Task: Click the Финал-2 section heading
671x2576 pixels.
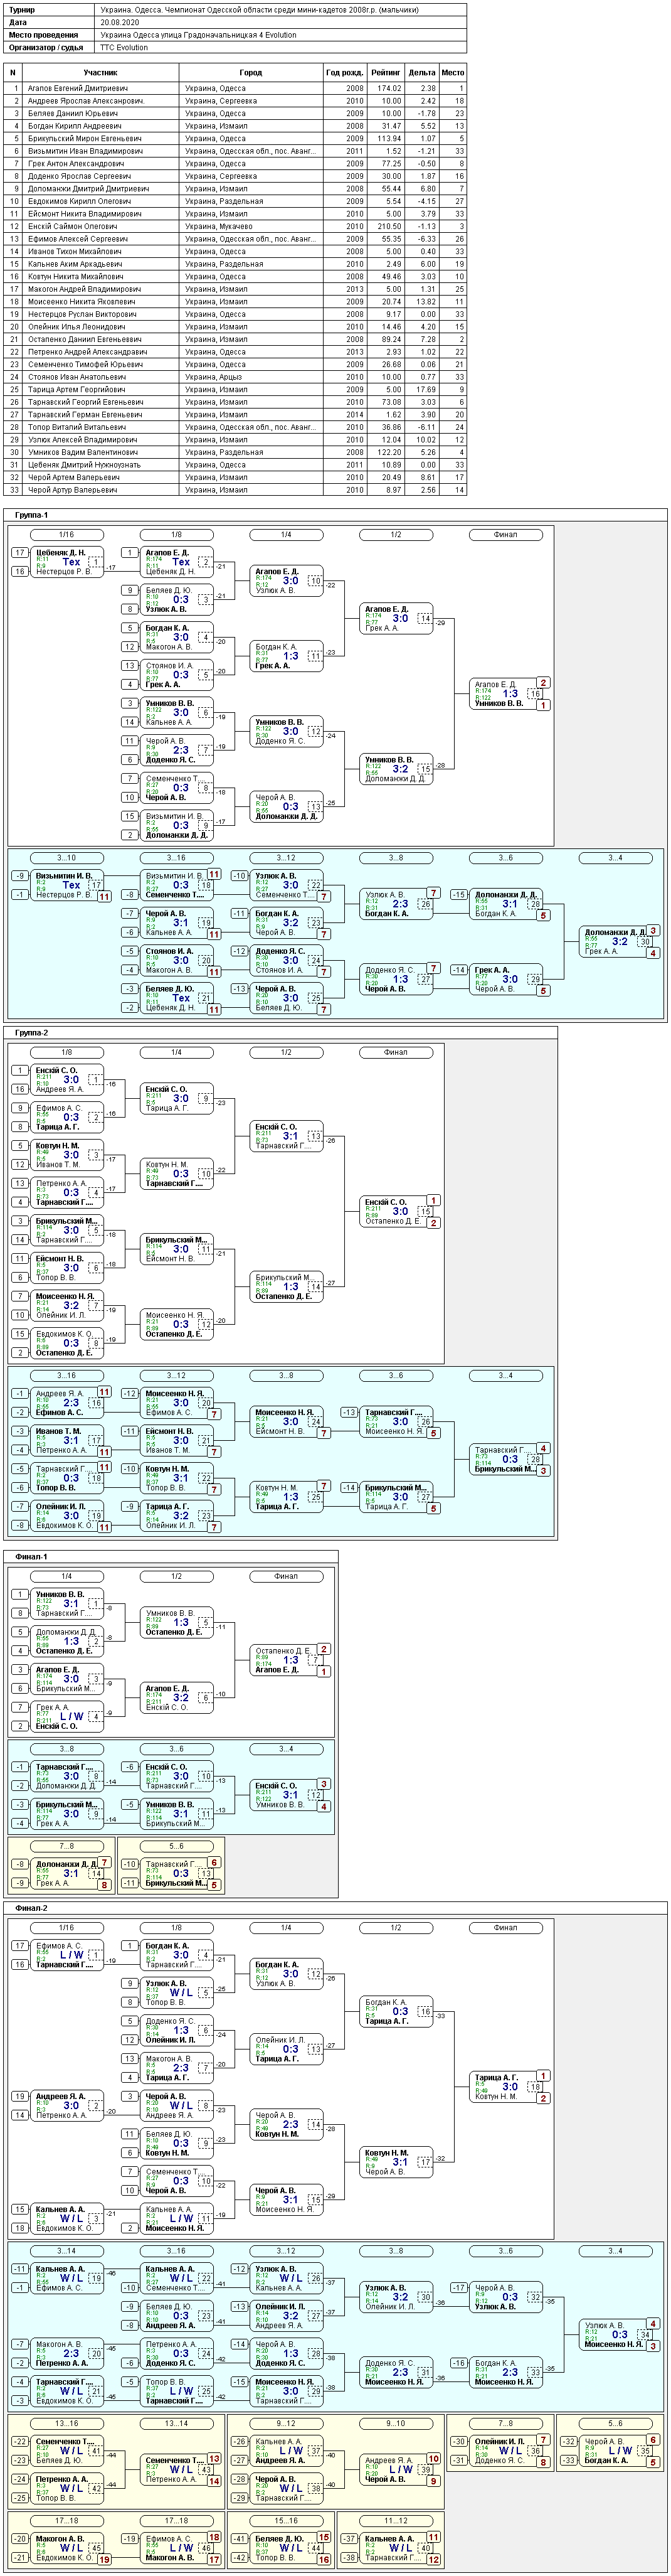Action: pos(32,1908)
